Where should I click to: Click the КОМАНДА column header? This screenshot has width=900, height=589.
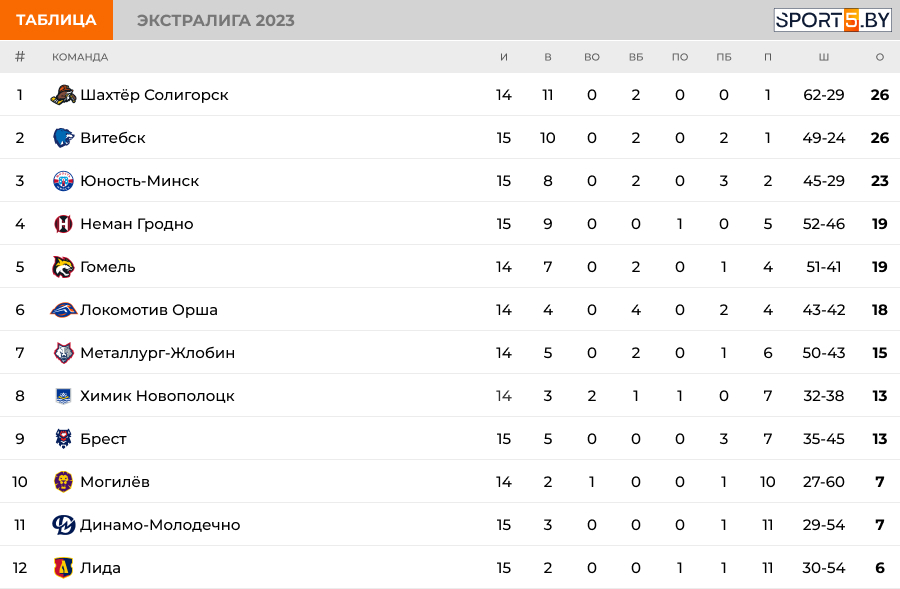point(80,57)
